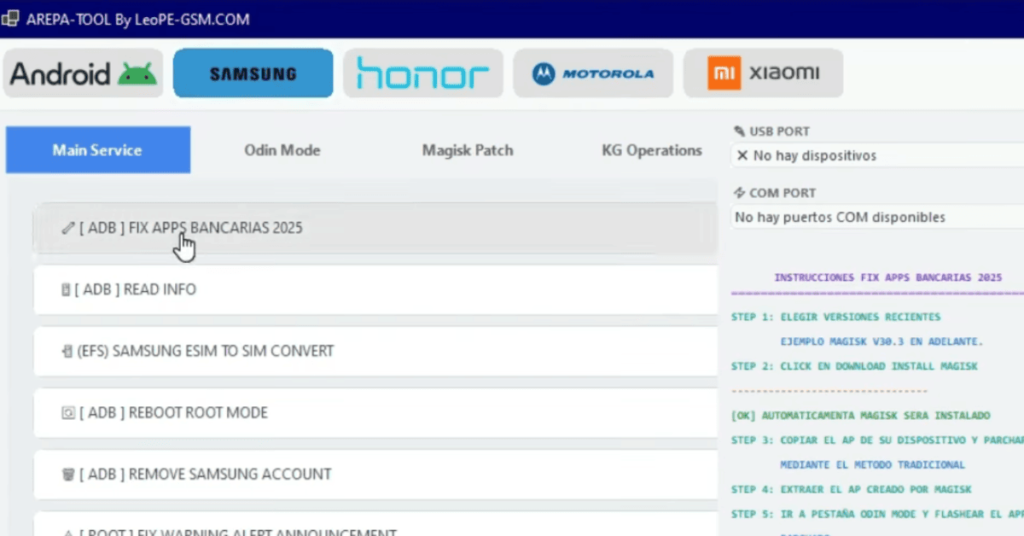Click the X icon beside No hay dispositivos
This screenshot has height=536, width=1024.
pos(742,155)
